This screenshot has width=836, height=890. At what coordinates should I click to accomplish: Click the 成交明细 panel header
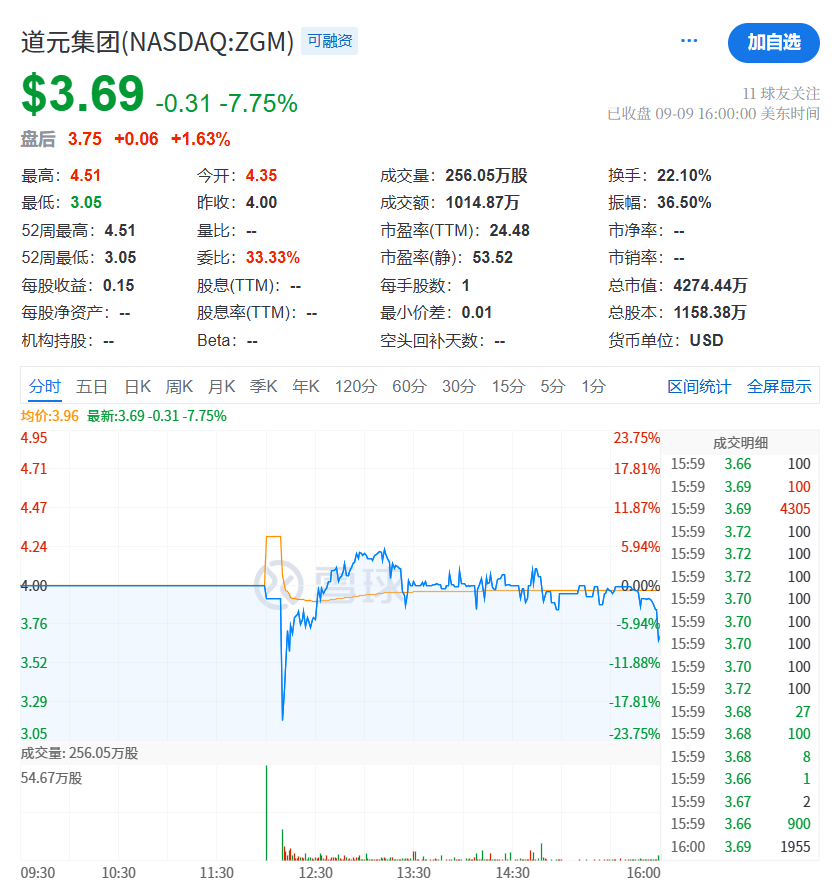click(740, 443)
